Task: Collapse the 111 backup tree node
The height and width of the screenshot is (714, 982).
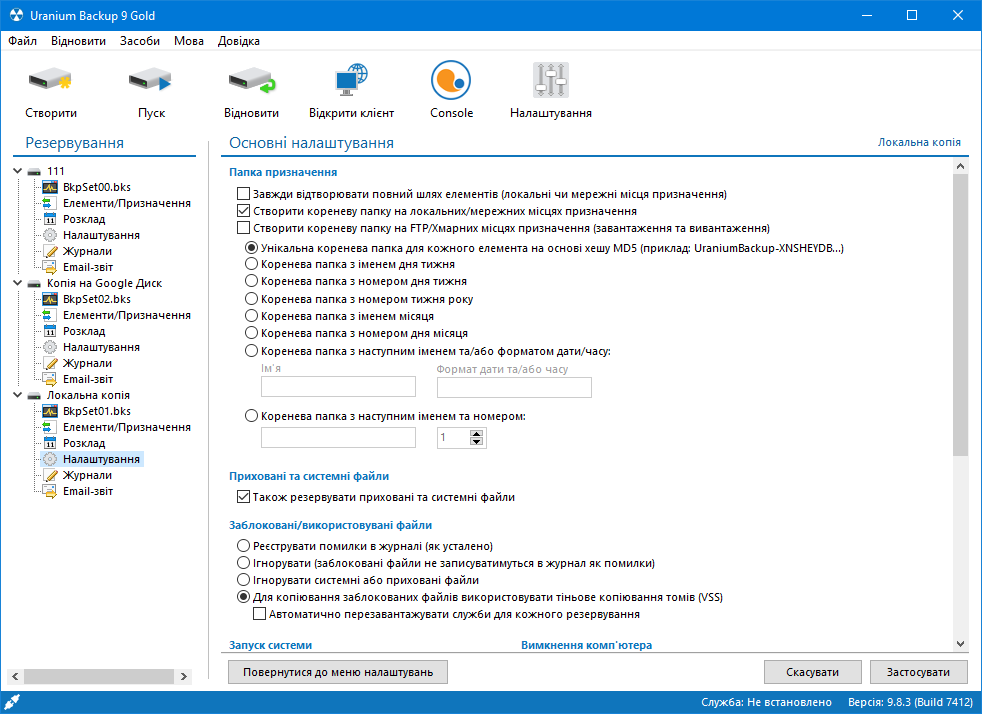Action: [18, 171]
